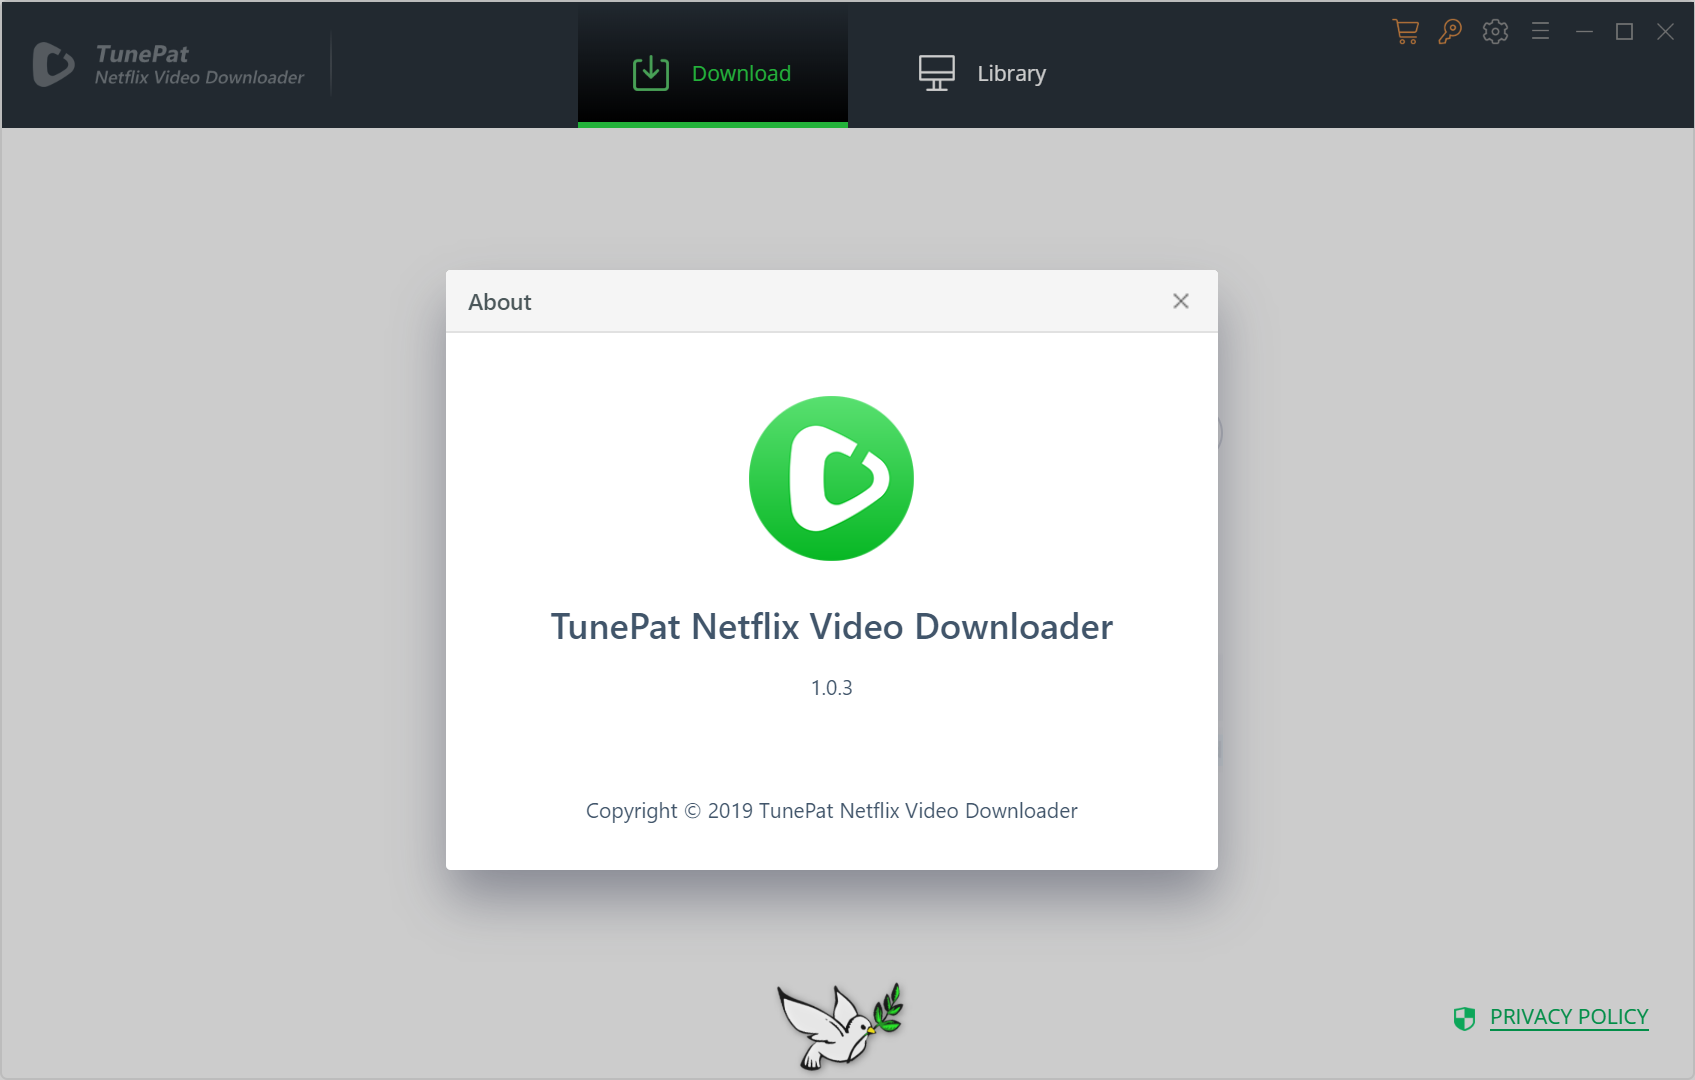Close the TunePat application window
The width and height of the screenshot is (1695, 1080).
tap(1665, 32)
